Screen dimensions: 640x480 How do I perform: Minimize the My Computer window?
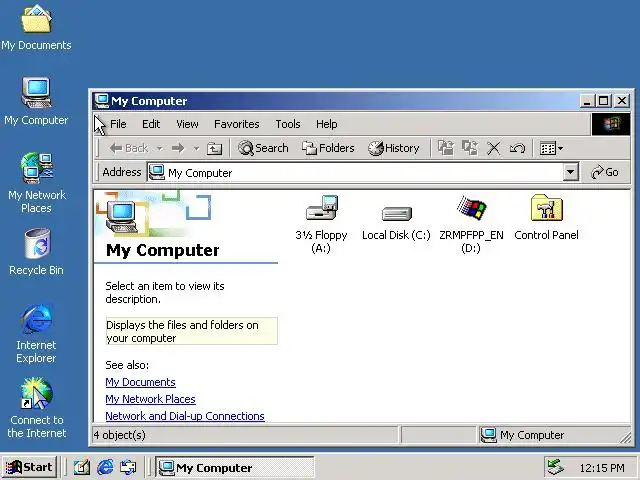click(588, 101)
